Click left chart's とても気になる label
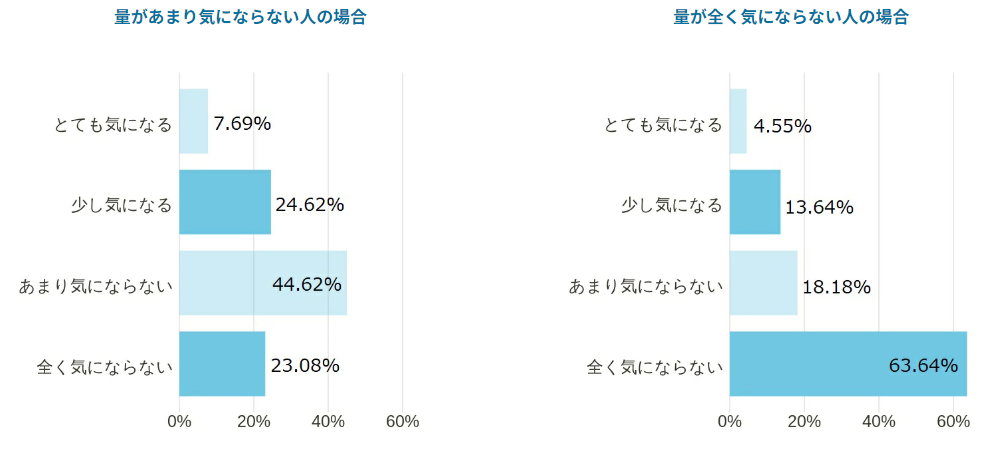The width and height of the screenshot is (989, 451). click(112, 126)
